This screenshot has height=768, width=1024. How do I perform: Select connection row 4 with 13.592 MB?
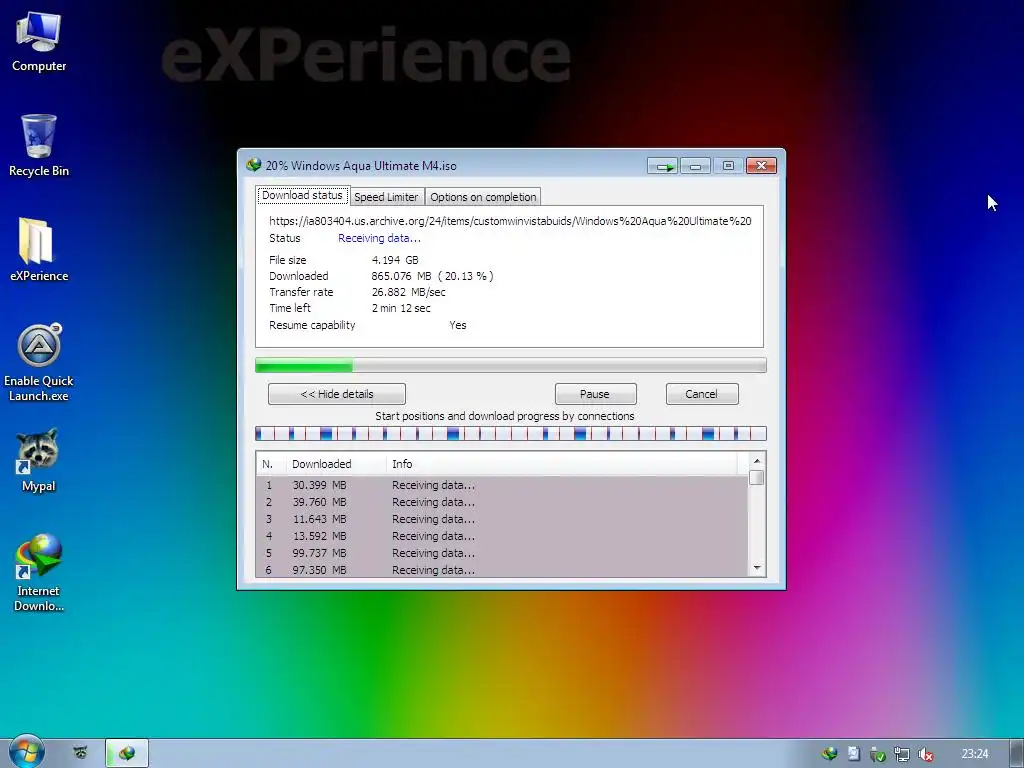[x=502, y=536]
